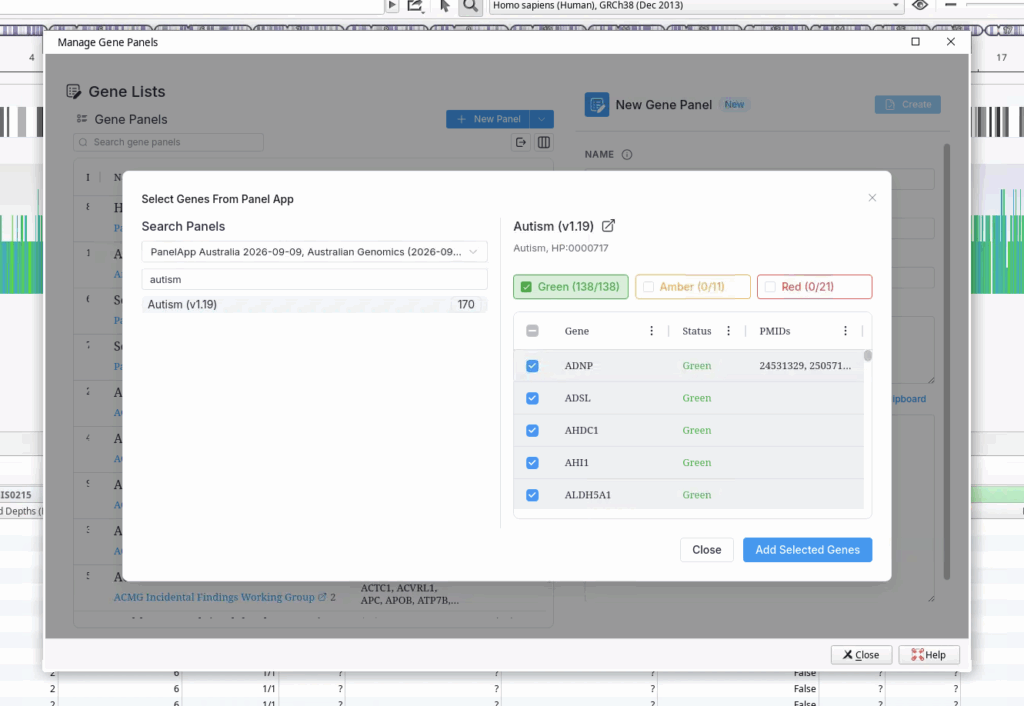Screen dimensions: 1024x706
Task: Click the info icon beside NAME
Action: point(627,155)
